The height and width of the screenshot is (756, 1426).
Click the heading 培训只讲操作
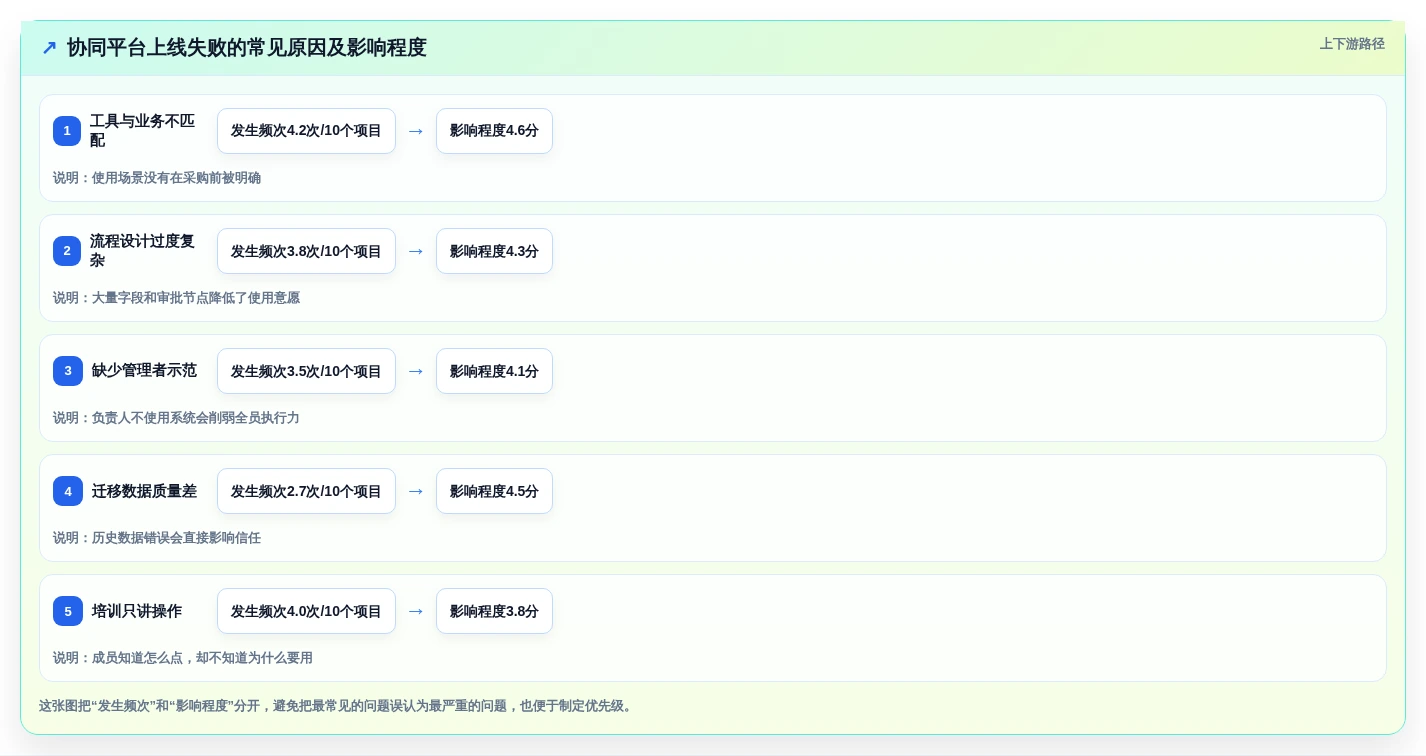click(137, 611)
